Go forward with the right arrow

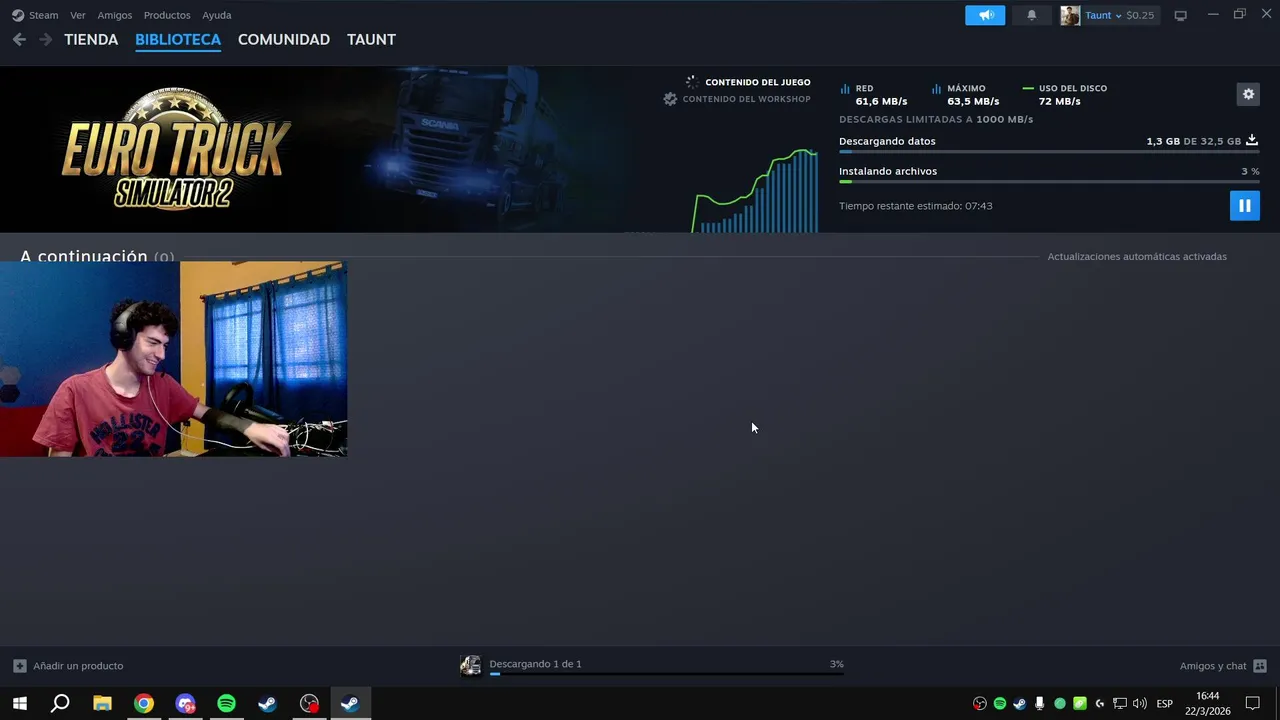coord(45,40)
